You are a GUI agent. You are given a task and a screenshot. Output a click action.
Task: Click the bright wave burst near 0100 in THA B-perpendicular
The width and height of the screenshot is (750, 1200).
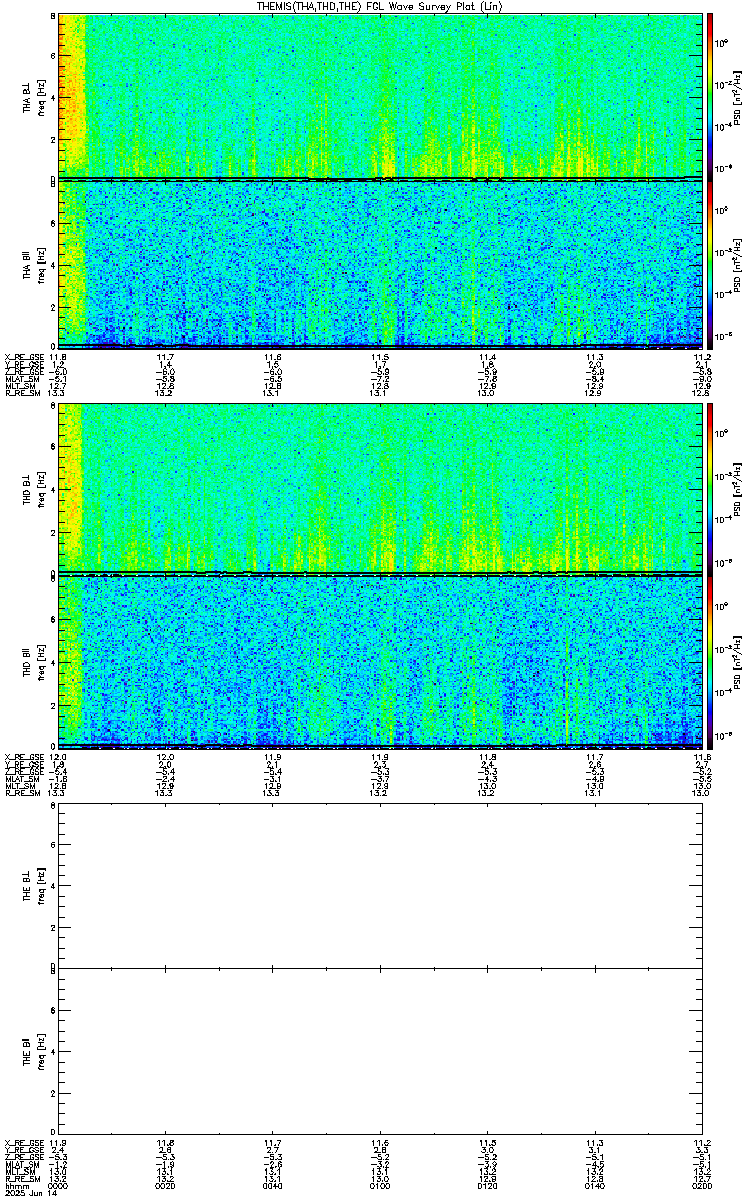pos(384,160)
